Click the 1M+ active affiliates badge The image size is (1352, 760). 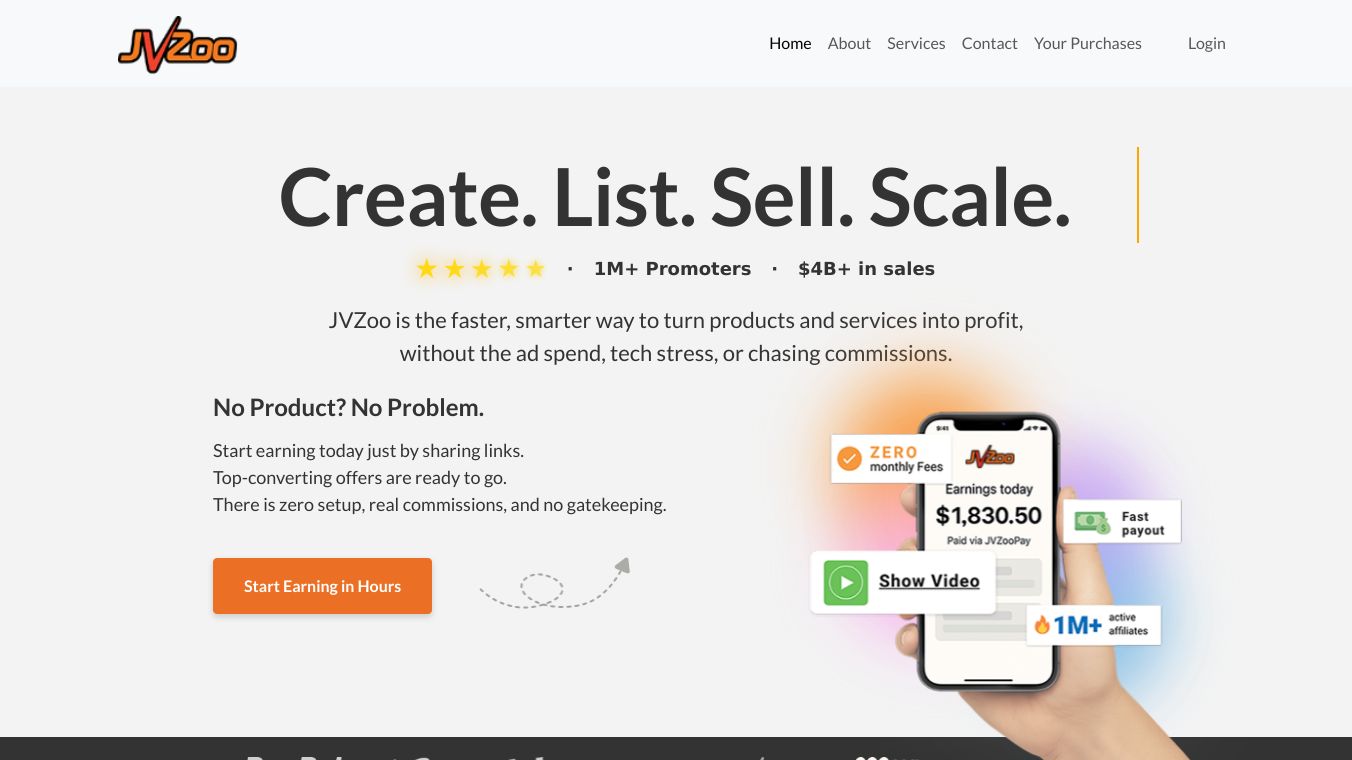pyautogui.click(x=1093, y=625)
